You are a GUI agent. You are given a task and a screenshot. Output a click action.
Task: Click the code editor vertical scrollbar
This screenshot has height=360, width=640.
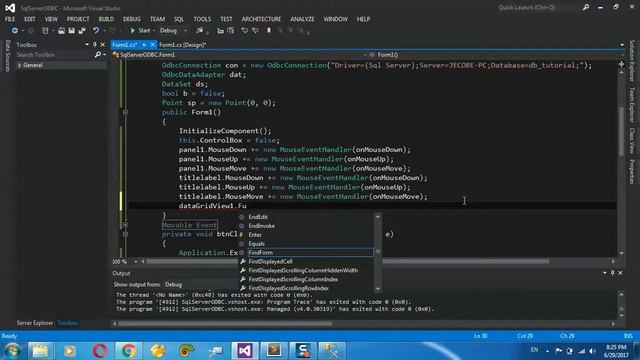tap(621, 131)
